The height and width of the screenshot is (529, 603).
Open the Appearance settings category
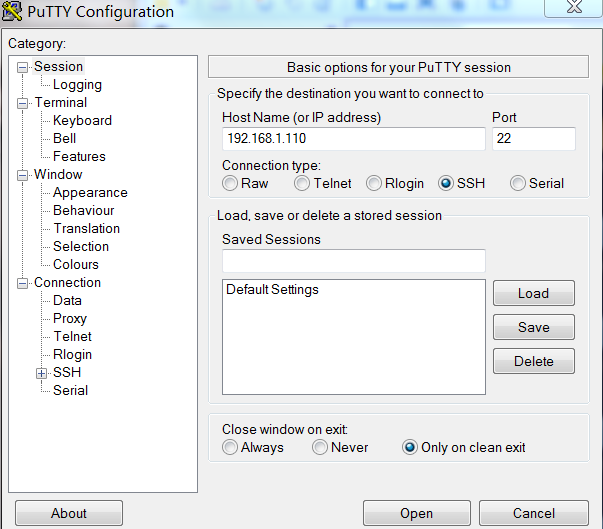pyautogui.click(x=90, y=193)
